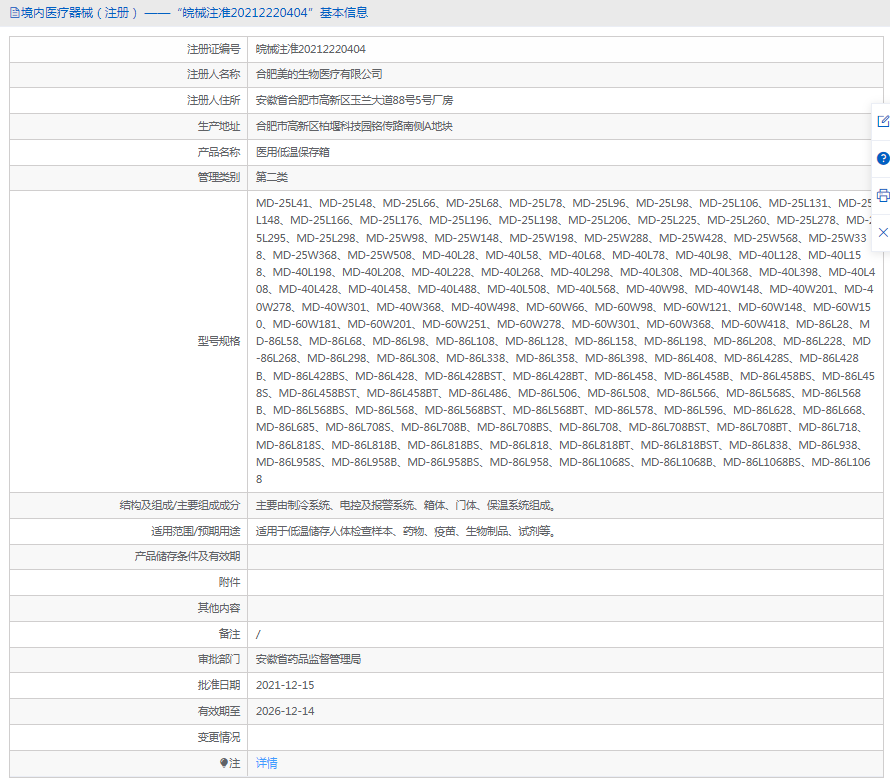Click the 生产地址 label
The height and width of the screenshot is (778, 890).
(219, 127)
